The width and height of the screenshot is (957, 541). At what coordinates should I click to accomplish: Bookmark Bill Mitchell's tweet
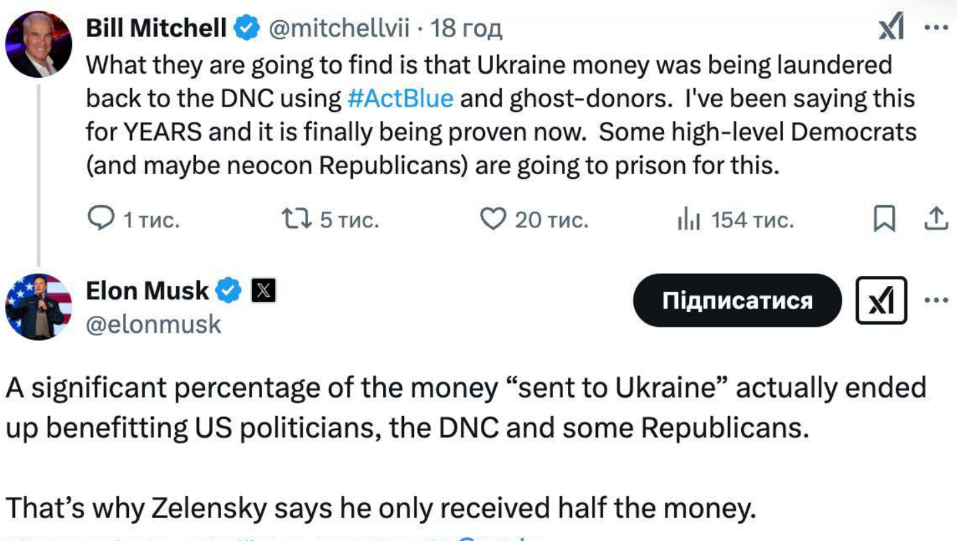pos(885,219)
